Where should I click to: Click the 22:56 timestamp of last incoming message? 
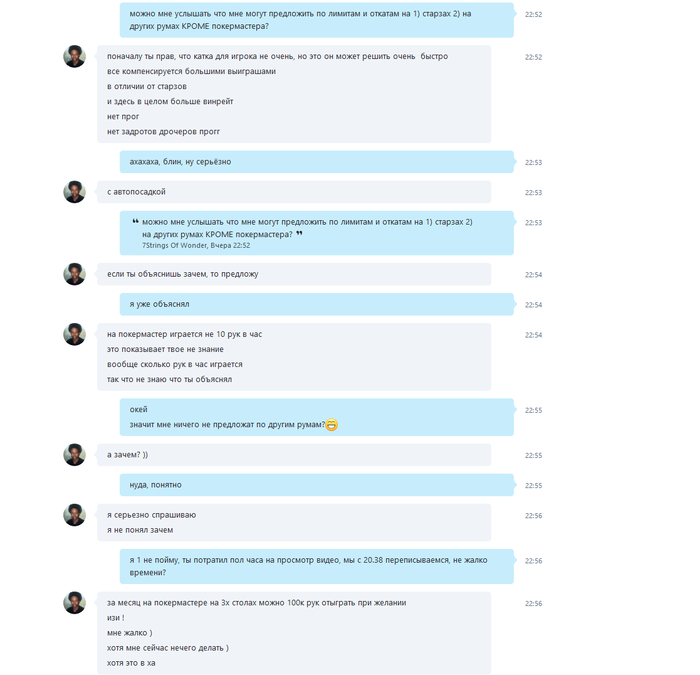pyautogui.click(x=533, y=604)
